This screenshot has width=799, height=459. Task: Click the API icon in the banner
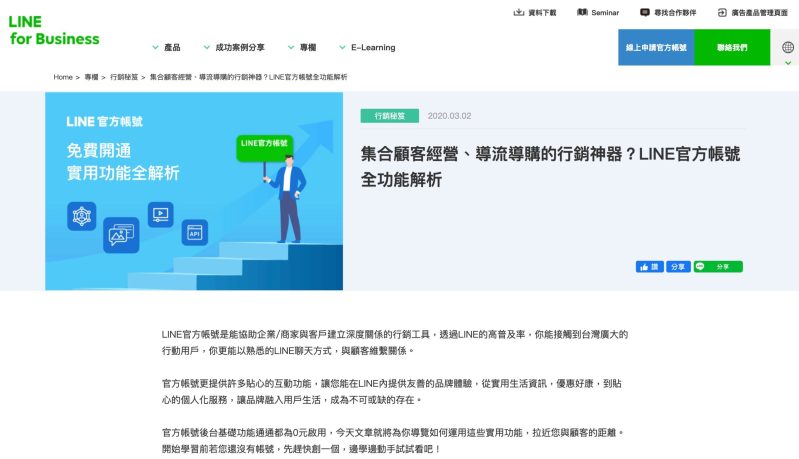pyautogui.click(x=195, y=233)
